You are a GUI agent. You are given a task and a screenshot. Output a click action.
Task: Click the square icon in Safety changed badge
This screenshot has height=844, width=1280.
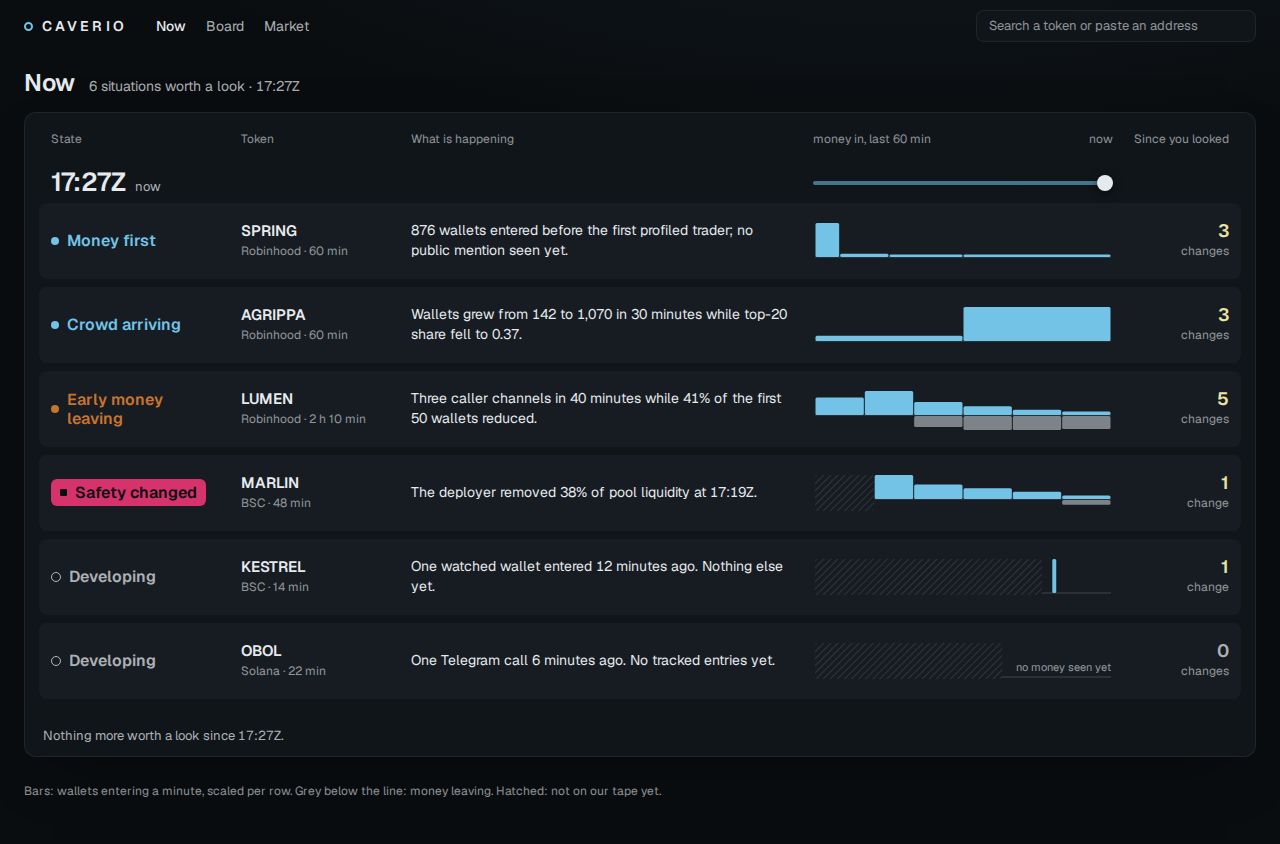(x=64, y=493)
